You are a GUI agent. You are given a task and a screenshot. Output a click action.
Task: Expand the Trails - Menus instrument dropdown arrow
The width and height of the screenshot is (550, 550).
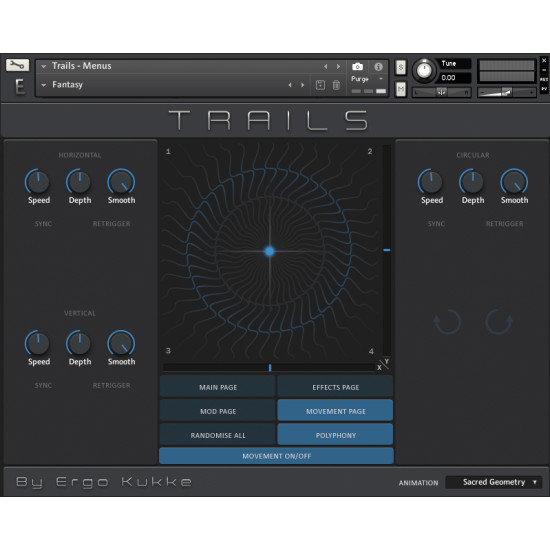click(x=43, y=66)
